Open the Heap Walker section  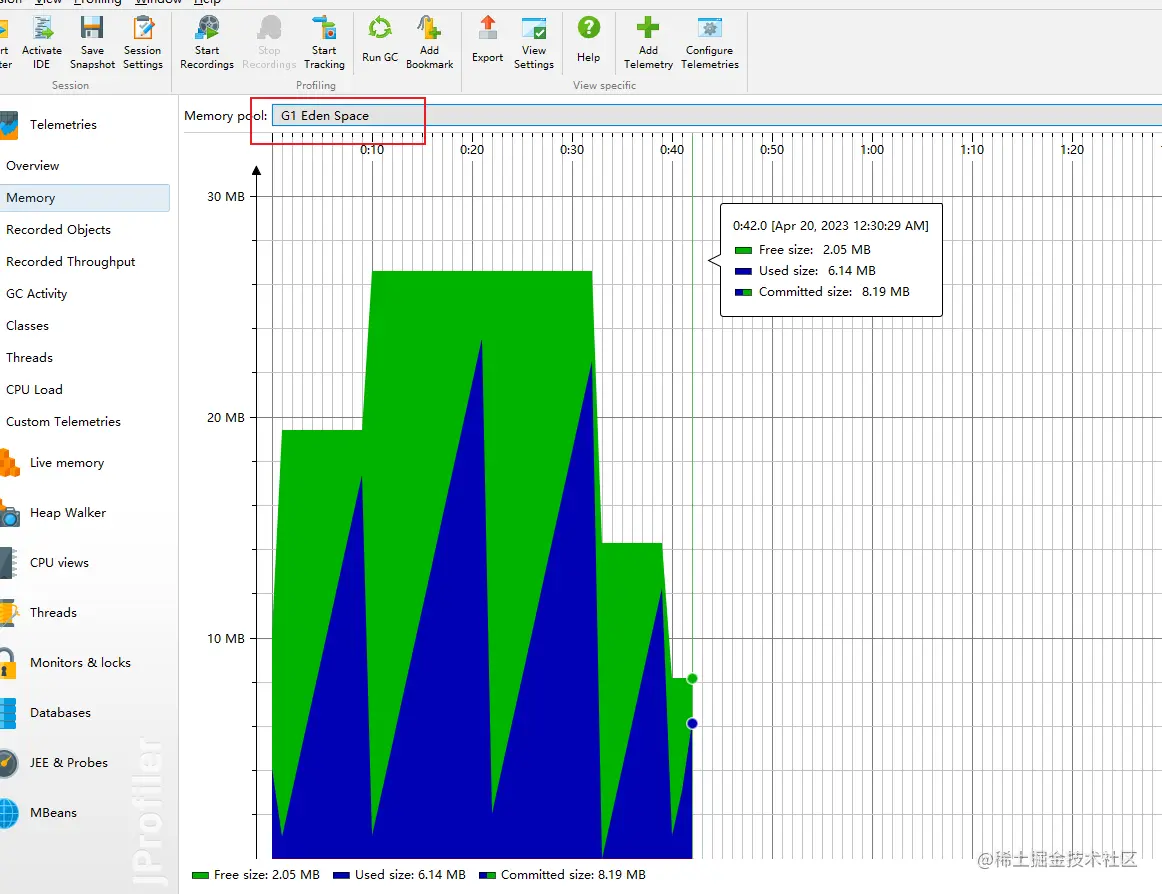(67, 513)
